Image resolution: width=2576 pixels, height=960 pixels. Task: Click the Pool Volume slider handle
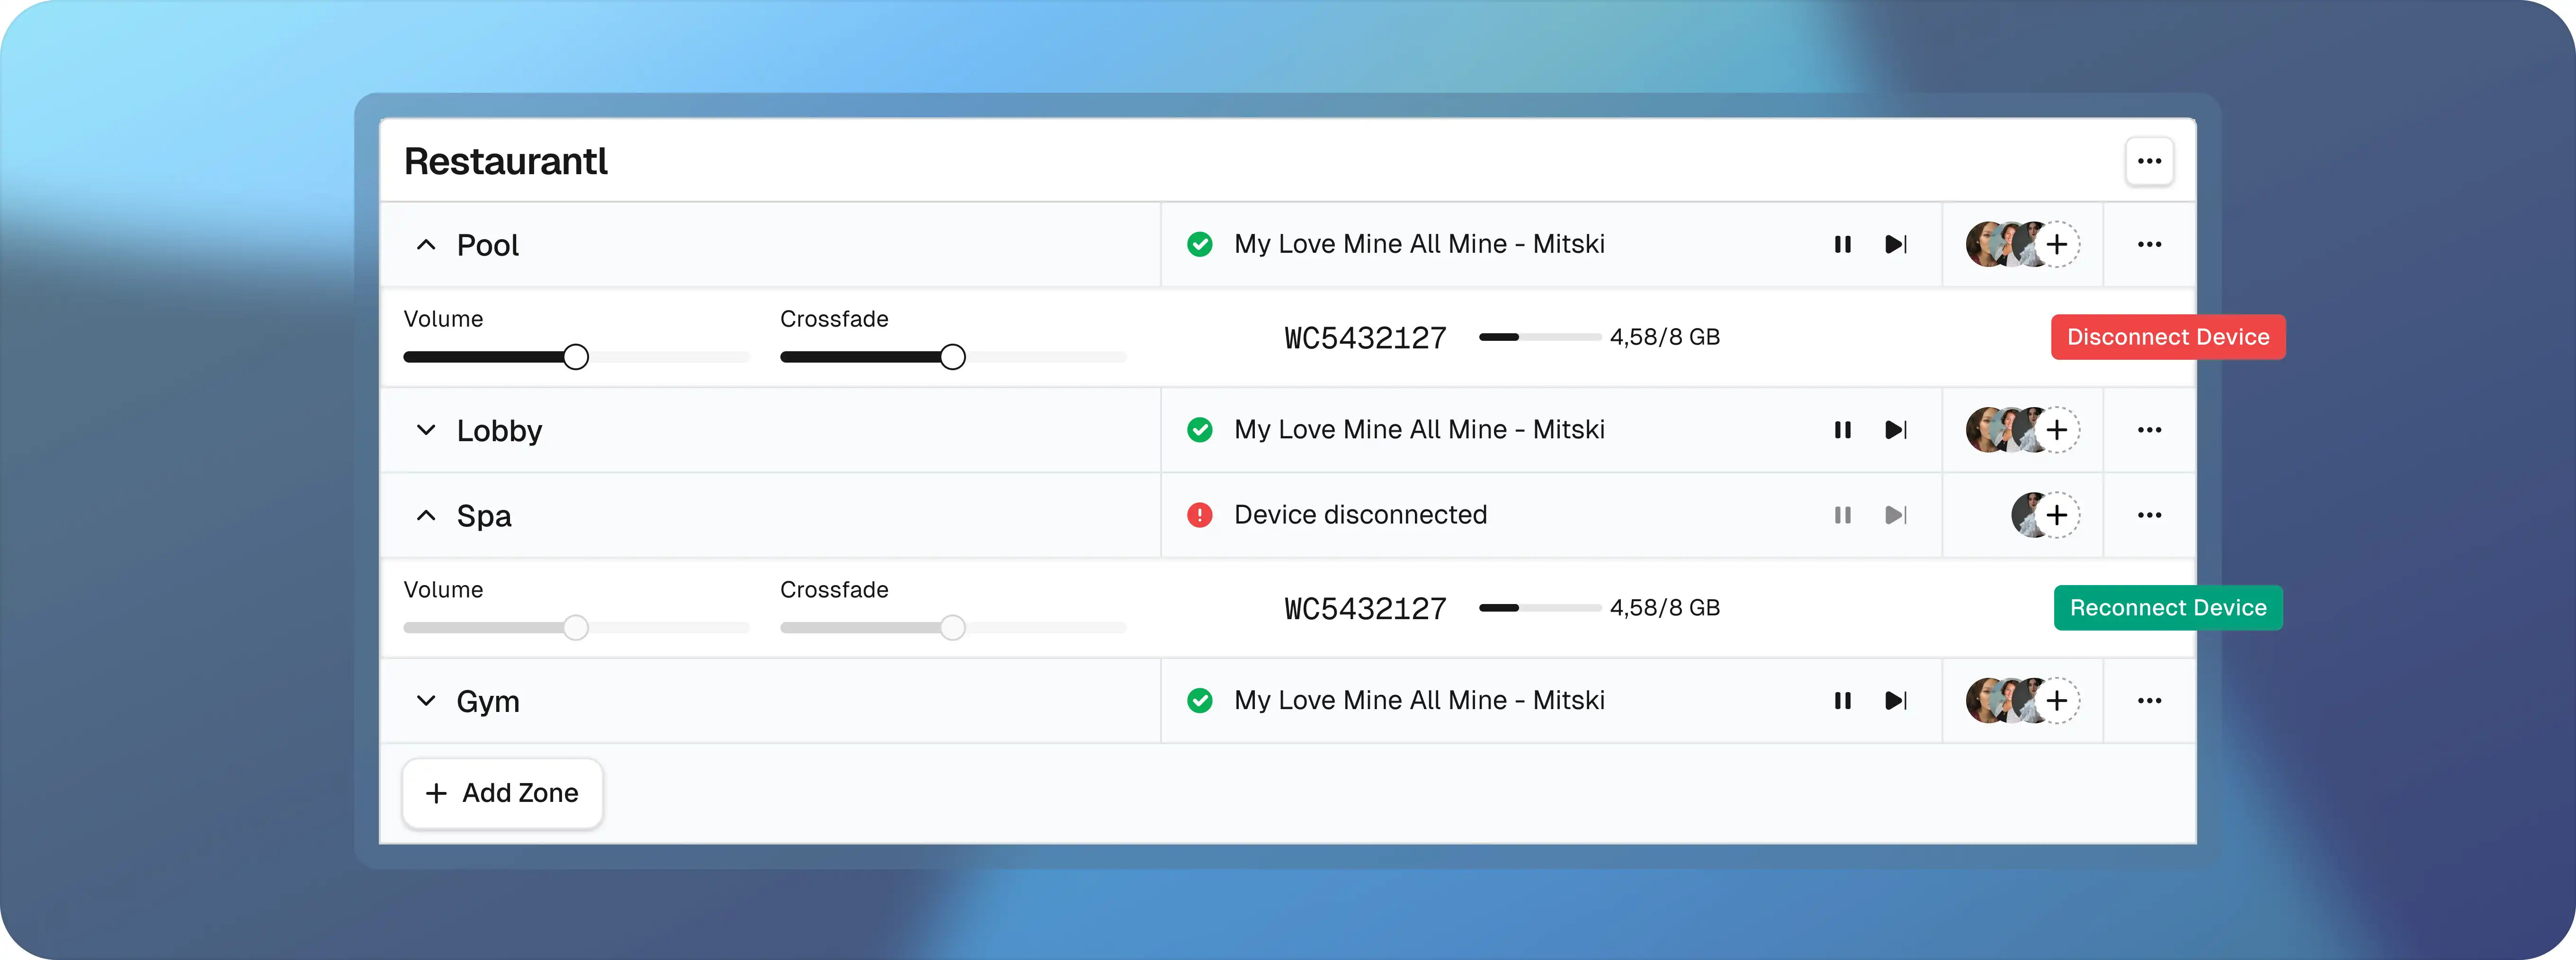576,357
